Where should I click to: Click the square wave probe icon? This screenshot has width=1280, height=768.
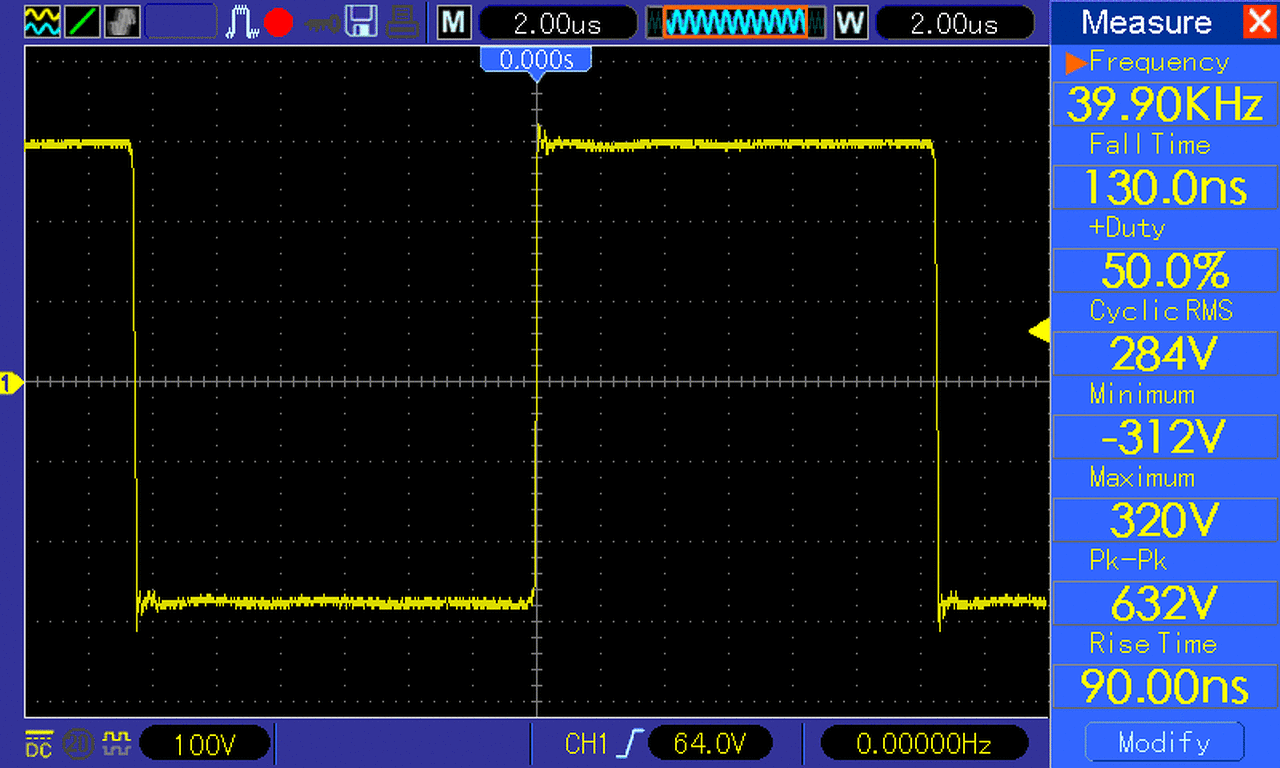pyautogui.click(x=117, y=742)
